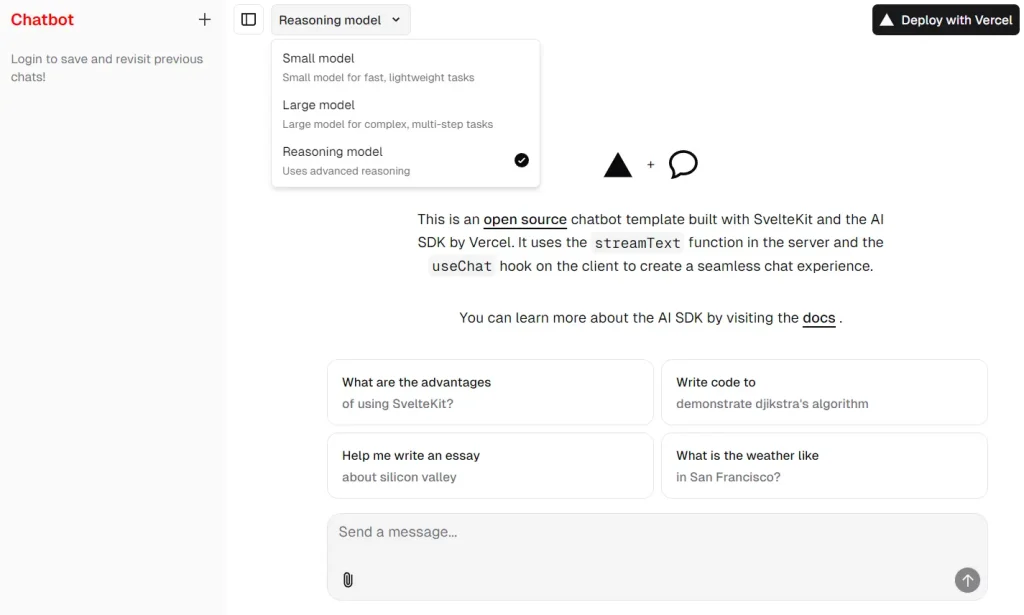Start a new chat with the plus icon
The image size is (1024, 615).
(x=204, y=19)
